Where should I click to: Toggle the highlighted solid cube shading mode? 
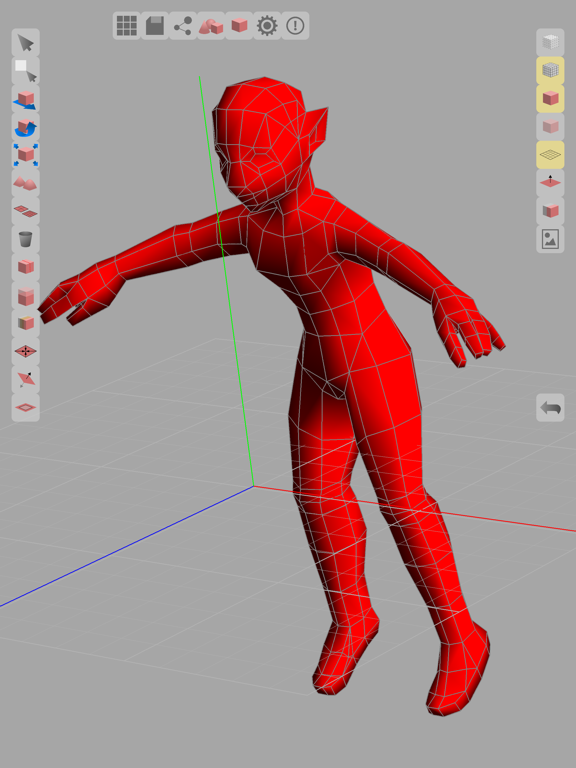550,98
